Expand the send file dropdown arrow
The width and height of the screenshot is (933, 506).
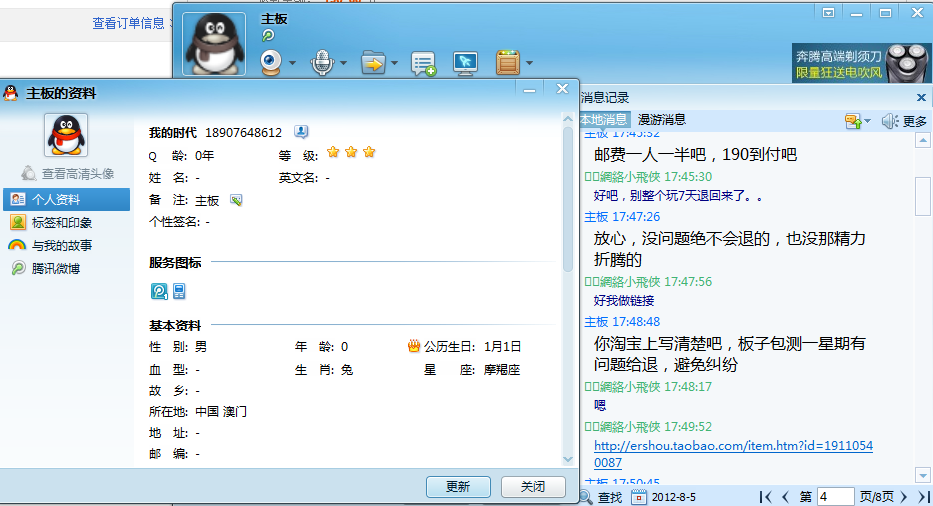[395, 64]
